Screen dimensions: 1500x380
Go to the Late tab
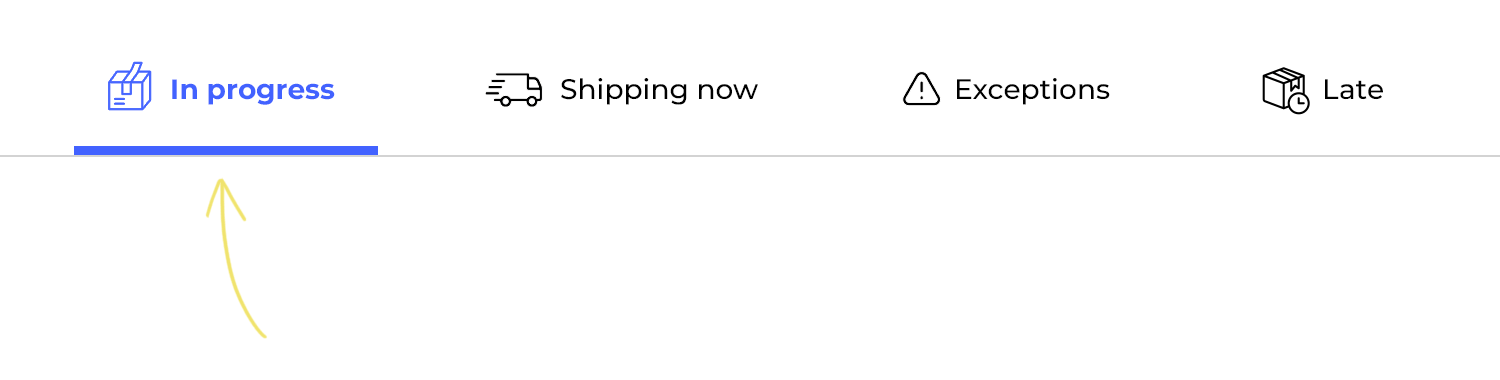pyautogui.click(x=1323, y=90)
